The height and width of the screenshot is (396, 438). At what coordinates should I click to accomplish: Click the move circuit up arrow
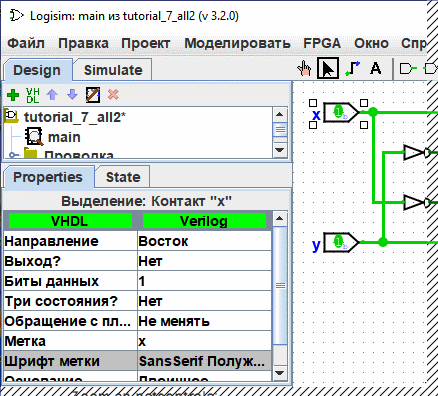[x=52, y=95]
